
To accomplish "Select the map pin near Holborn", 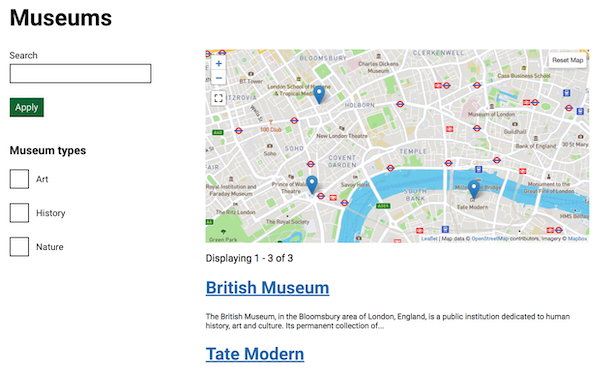I will [319, 95].
